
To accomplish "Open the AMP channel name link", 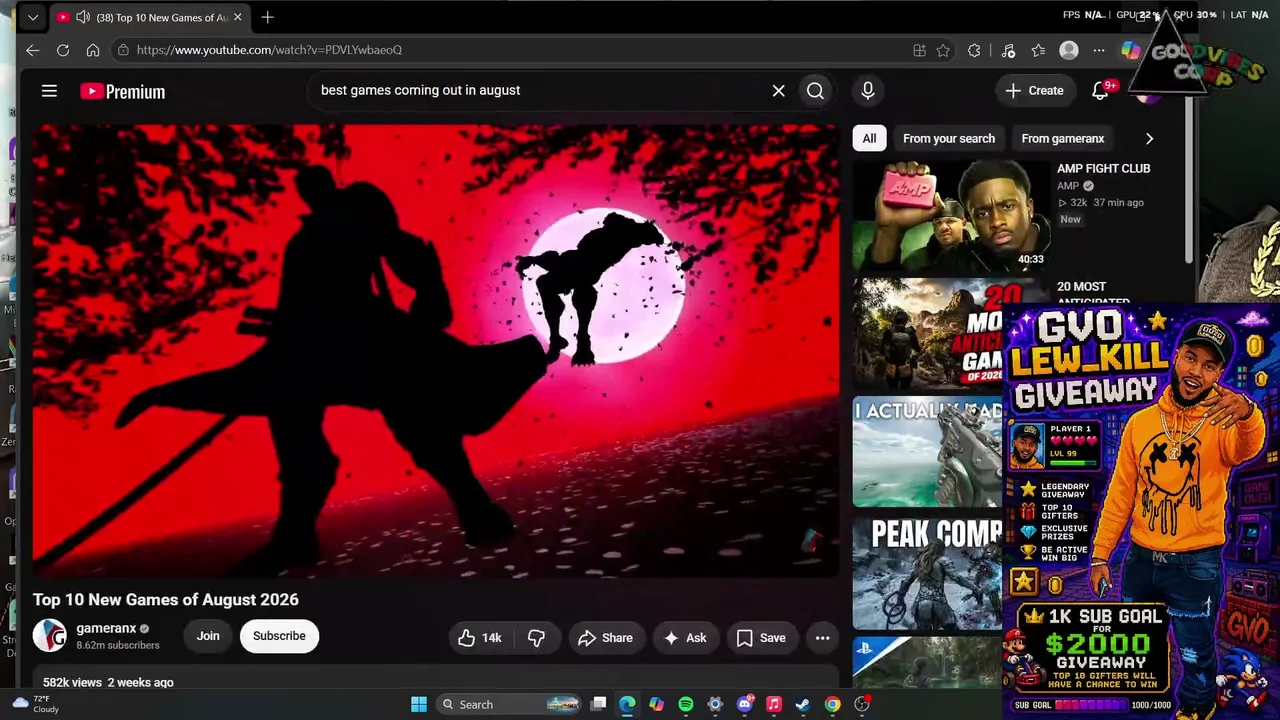I will tap(1068, 186).
